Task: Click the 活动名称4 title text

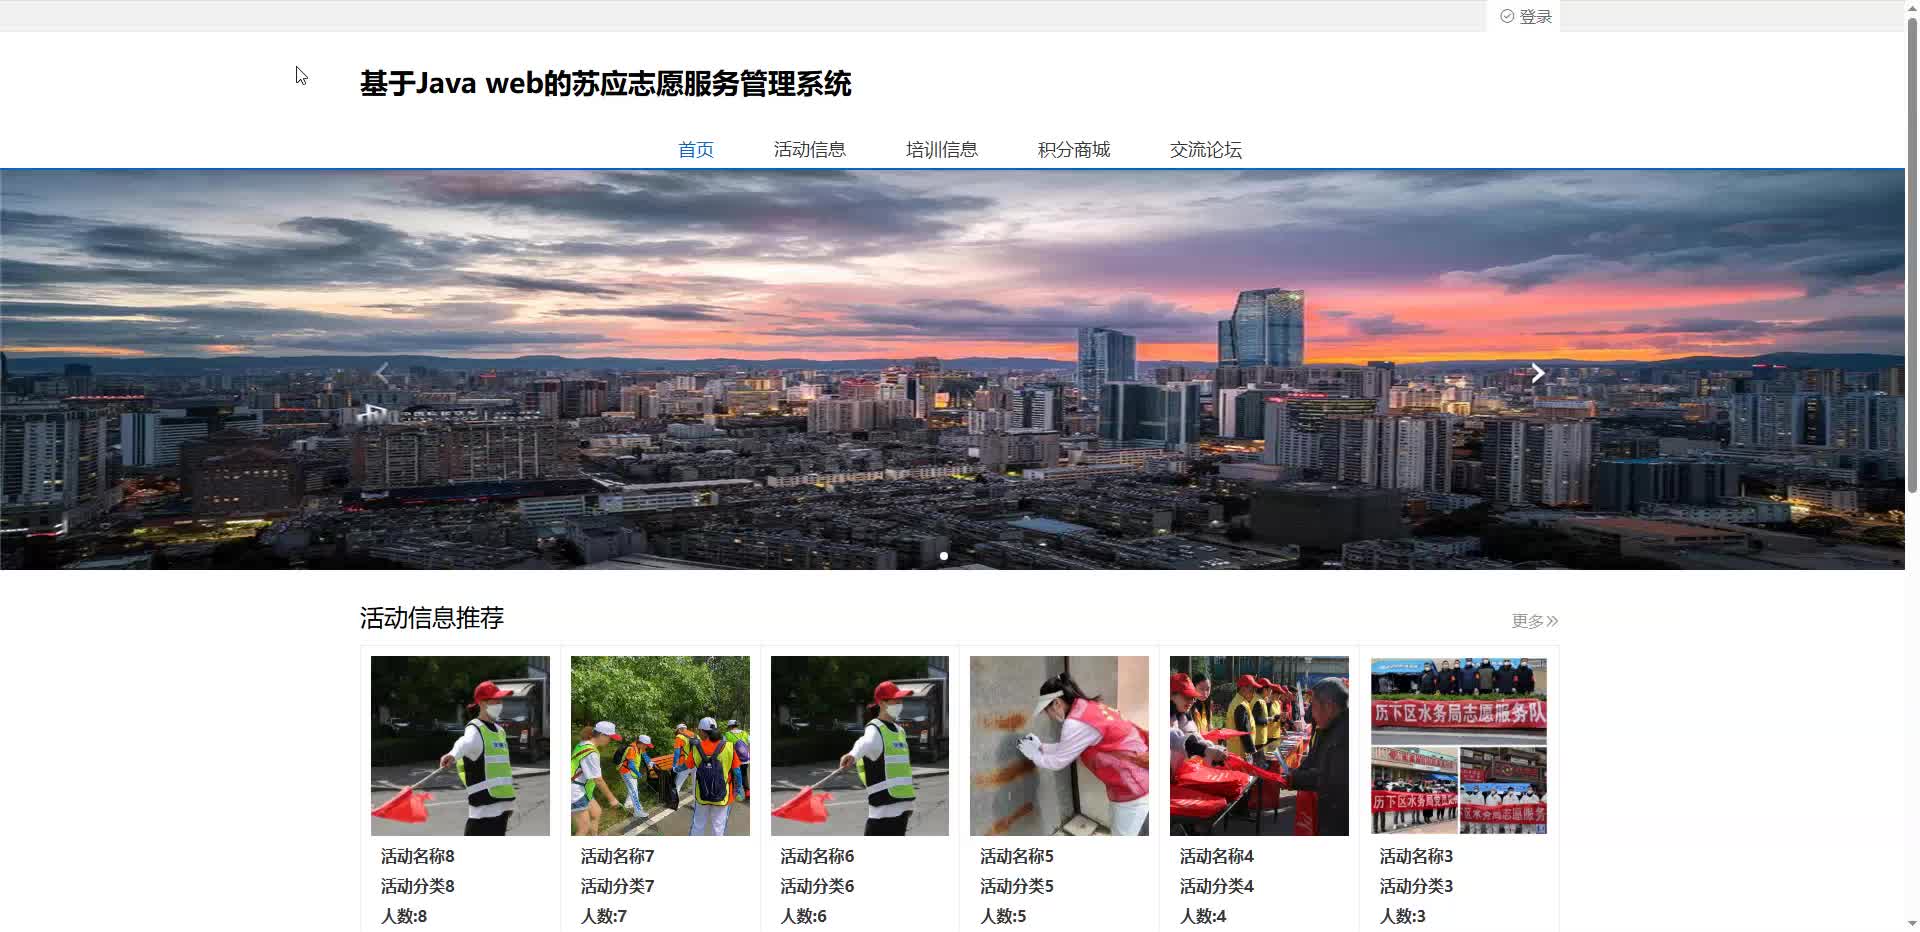Action: point(1217,856)
